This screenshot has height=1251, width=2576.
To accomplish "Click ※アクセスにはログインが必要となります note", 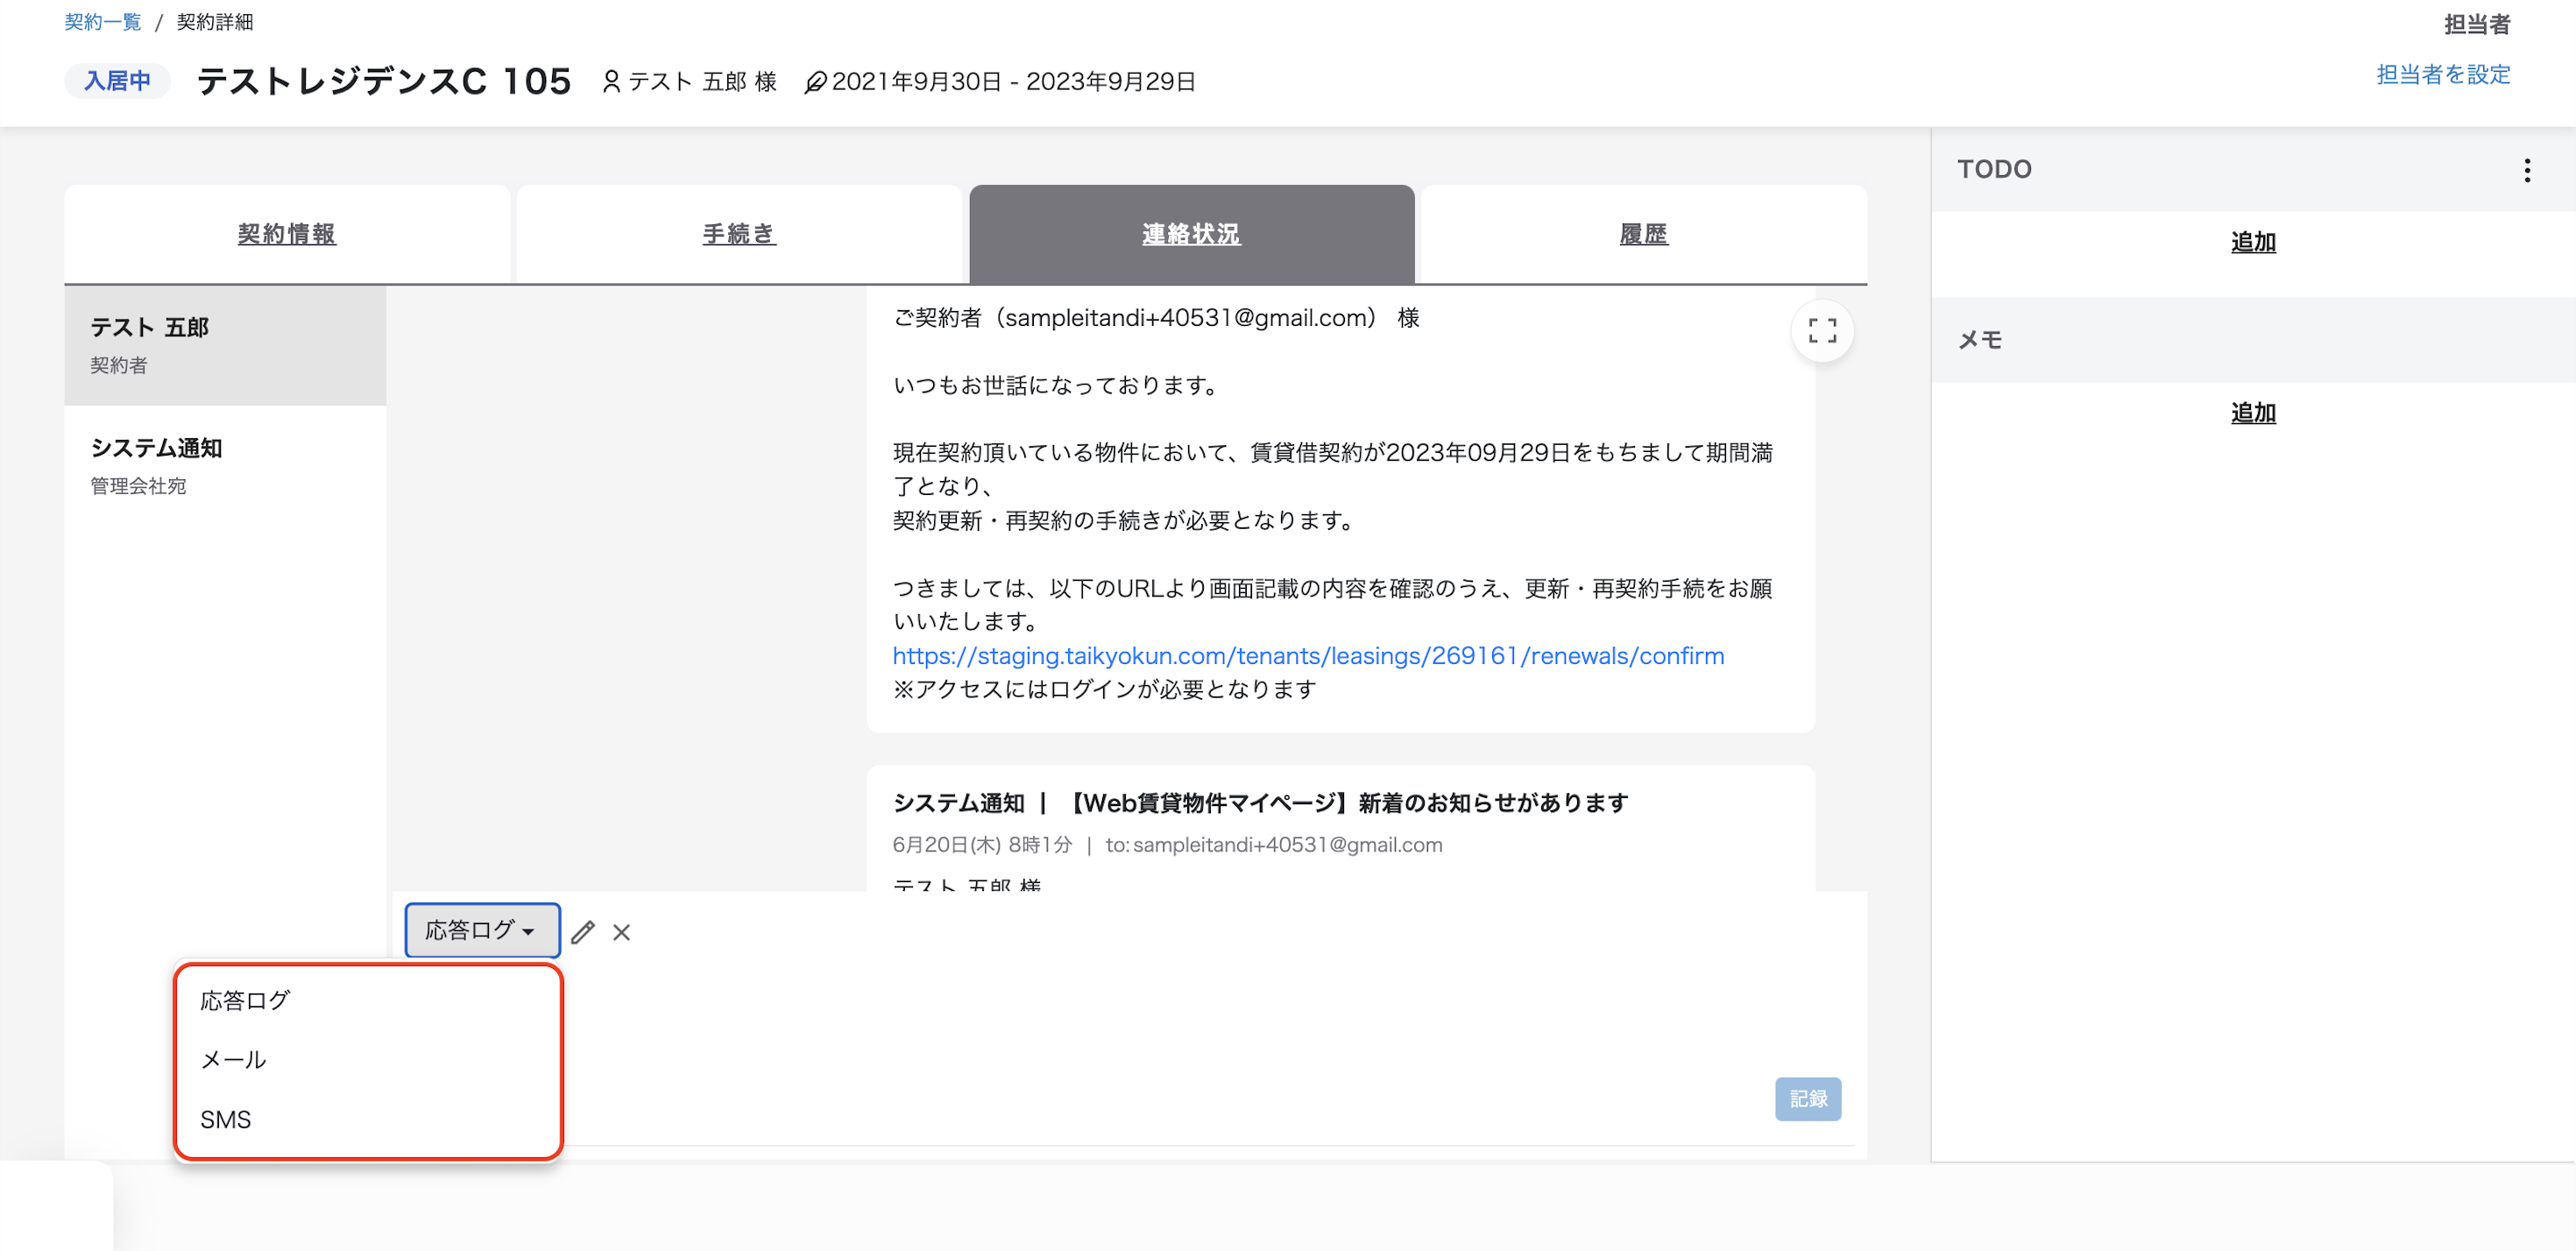I will pyautogui.click(x=1104, y=689).
